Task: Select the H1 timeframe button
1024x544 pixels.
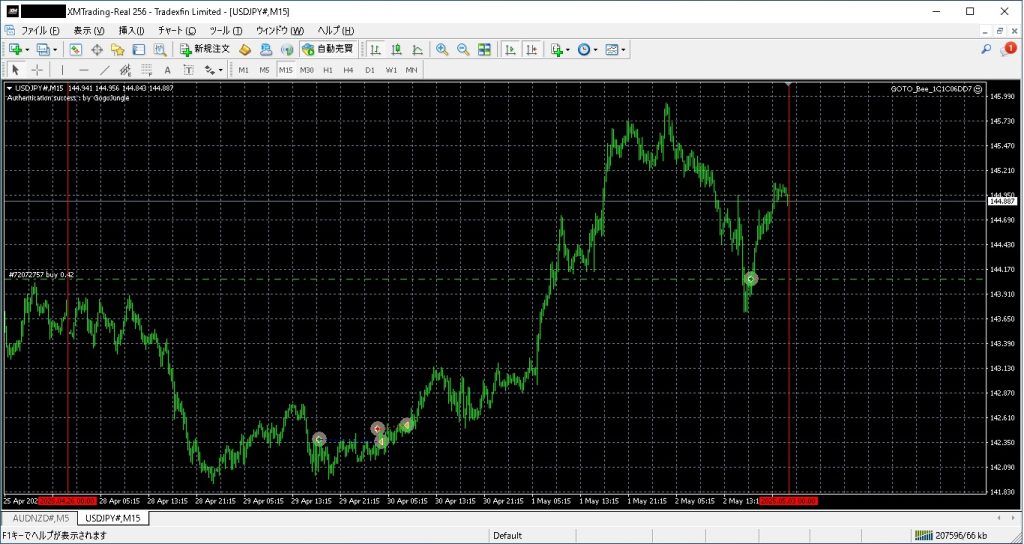Action: coord(328,70)
